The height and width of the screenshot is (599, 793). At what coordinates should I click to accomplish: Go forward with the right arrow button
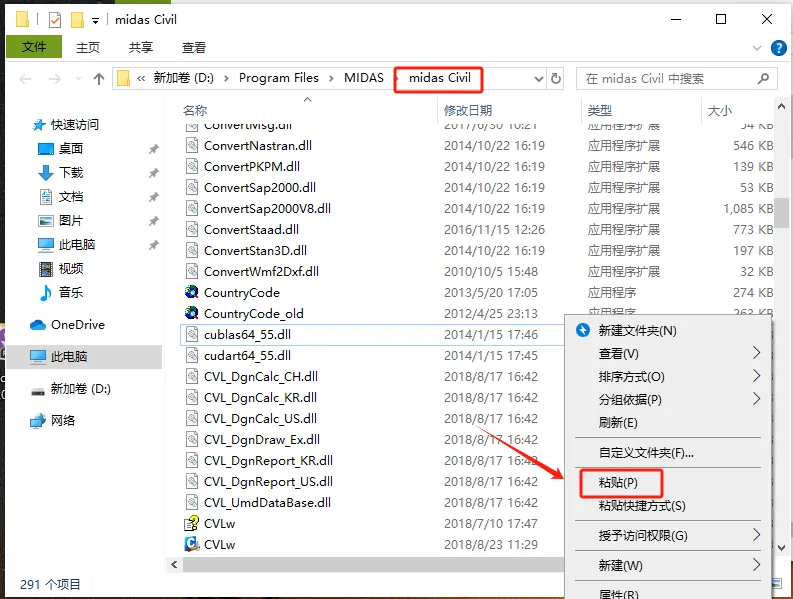coord(54,79)
